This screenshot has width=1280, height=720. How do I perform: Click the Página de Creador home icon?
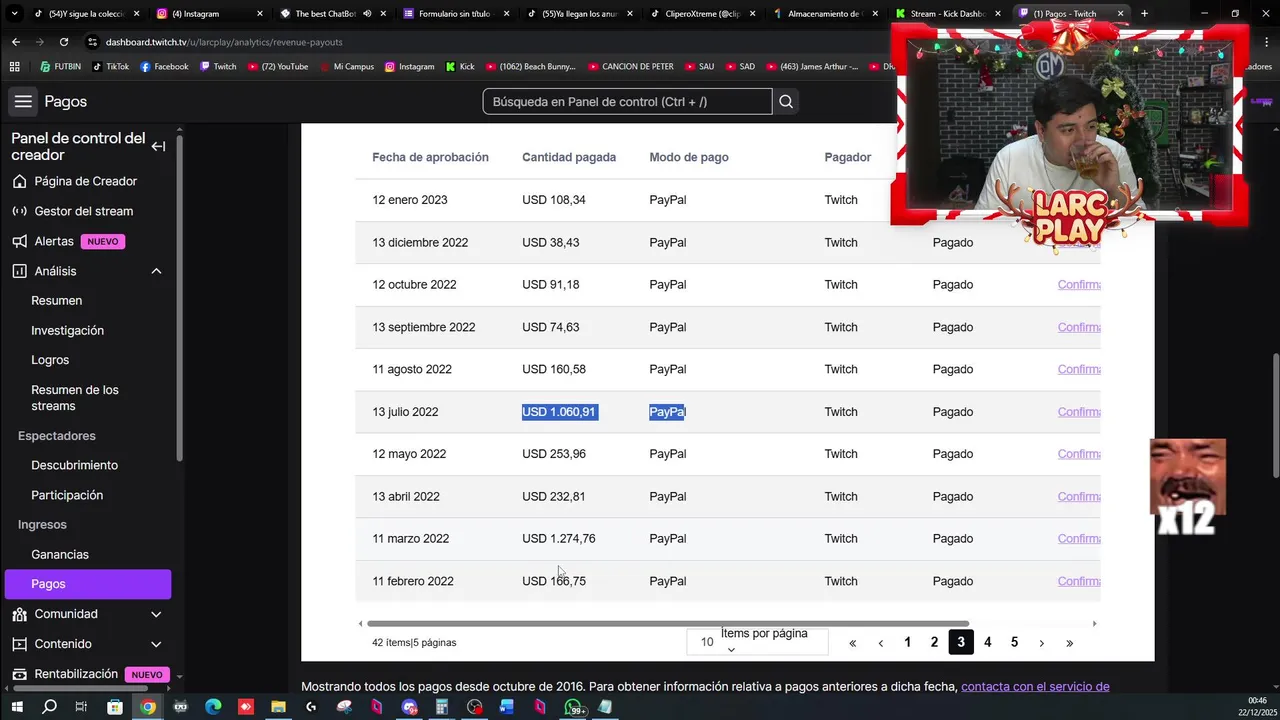(x=19, y=181)
